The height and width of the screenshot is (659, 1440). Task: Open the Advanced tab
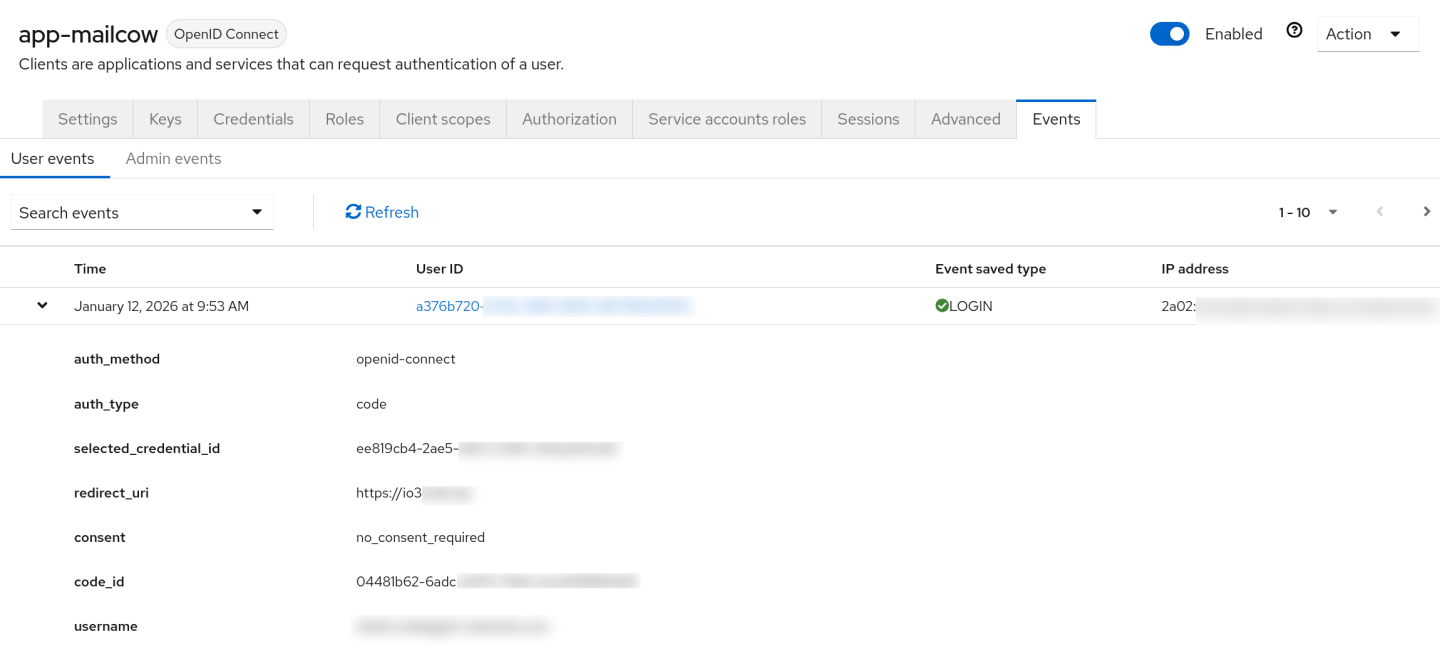(x=965, y=118)
